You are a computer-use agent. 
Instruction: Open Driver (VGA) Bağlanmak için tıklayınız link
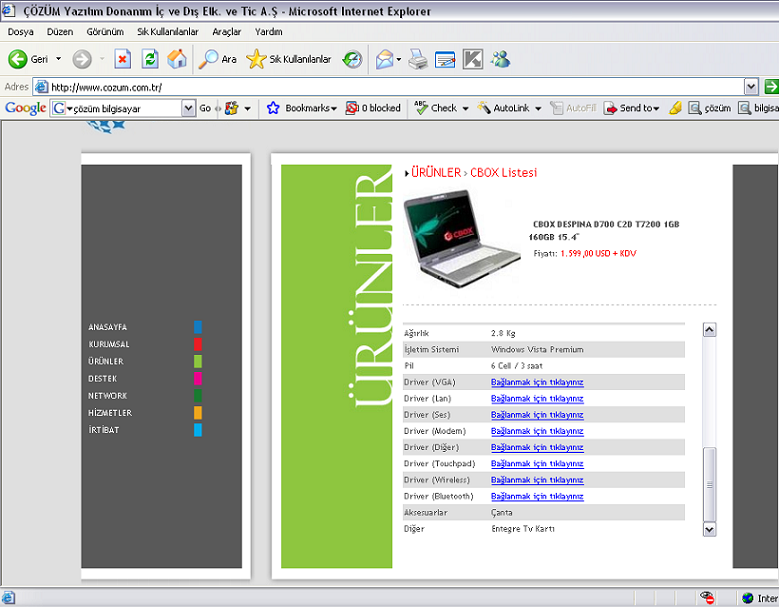pyautogui.click(x=537, y=382)
